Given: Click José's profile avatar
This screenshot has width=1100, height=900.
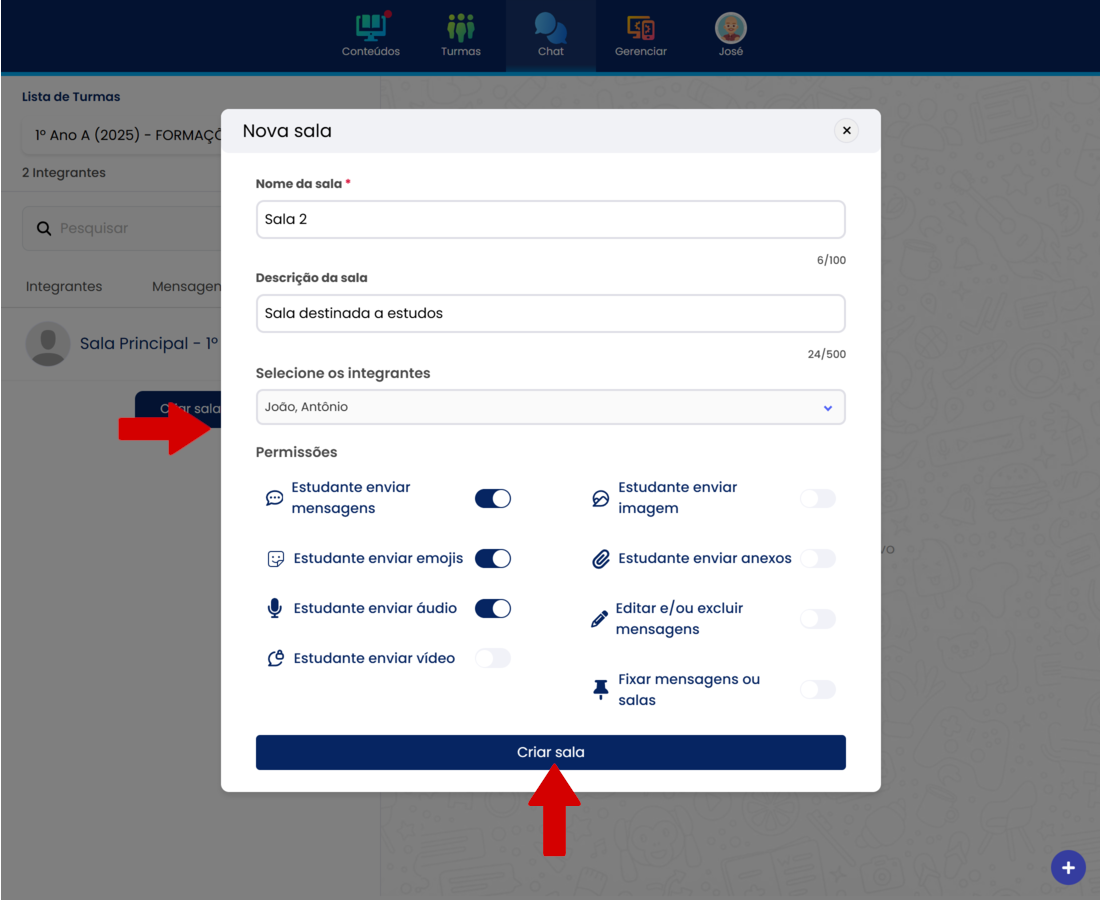Looking at the screenshot, I should pyautogui.click(x=731, y=28).
